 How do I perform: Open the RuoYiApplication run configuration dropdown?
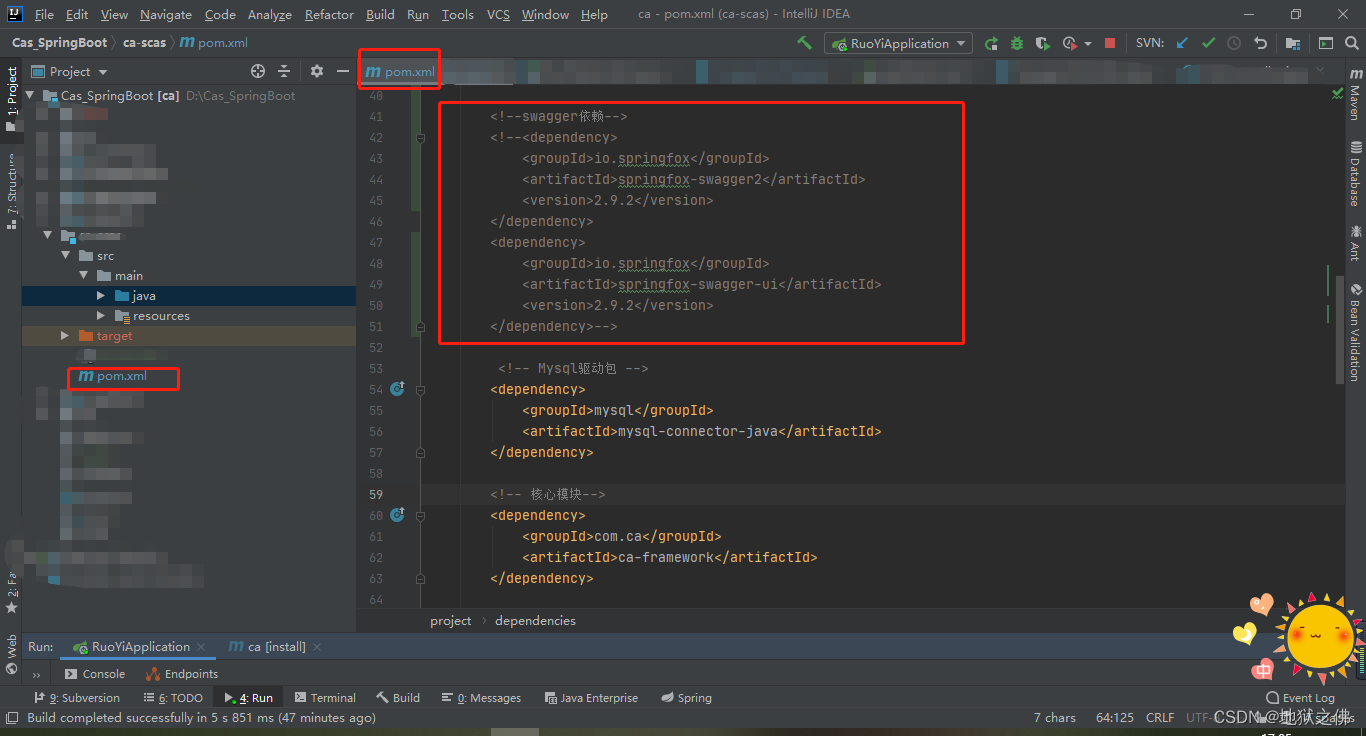click(x=898, y=43)
